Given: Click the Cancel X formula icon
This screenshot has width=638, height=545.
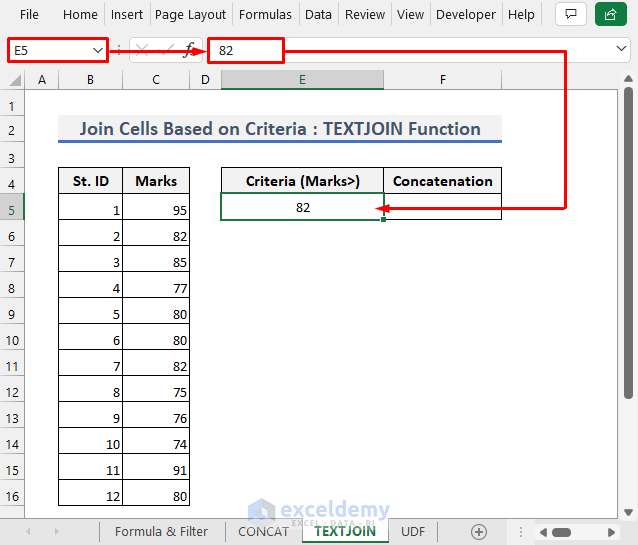Looking at the screenshot, I should tap(142, 50).
